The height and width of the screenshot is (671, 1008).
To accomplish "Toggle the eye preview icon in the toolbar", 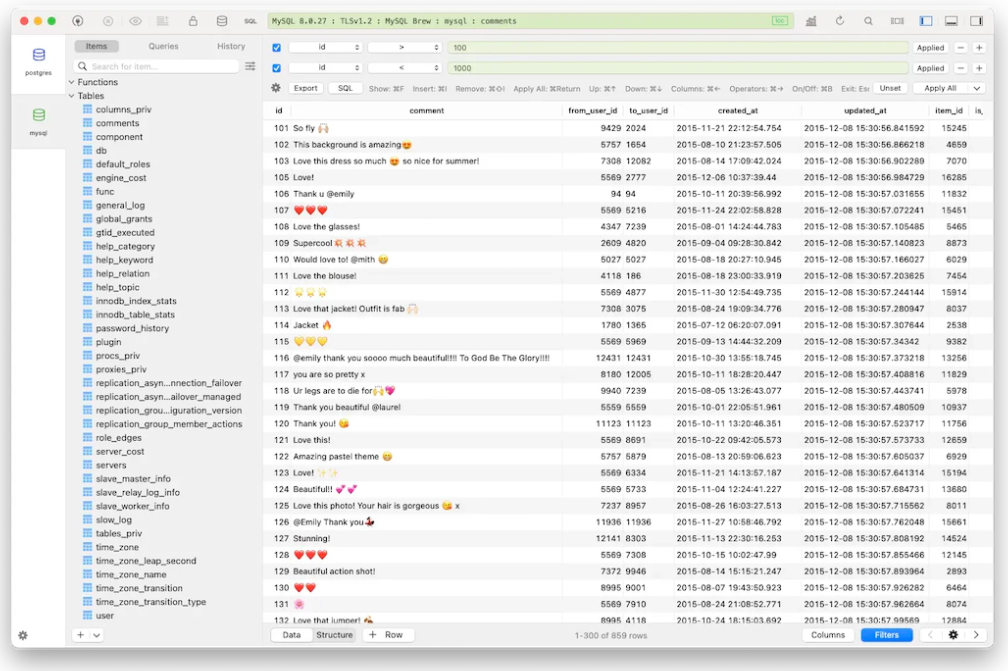I will pyautogui.click(x=135, y=21).
